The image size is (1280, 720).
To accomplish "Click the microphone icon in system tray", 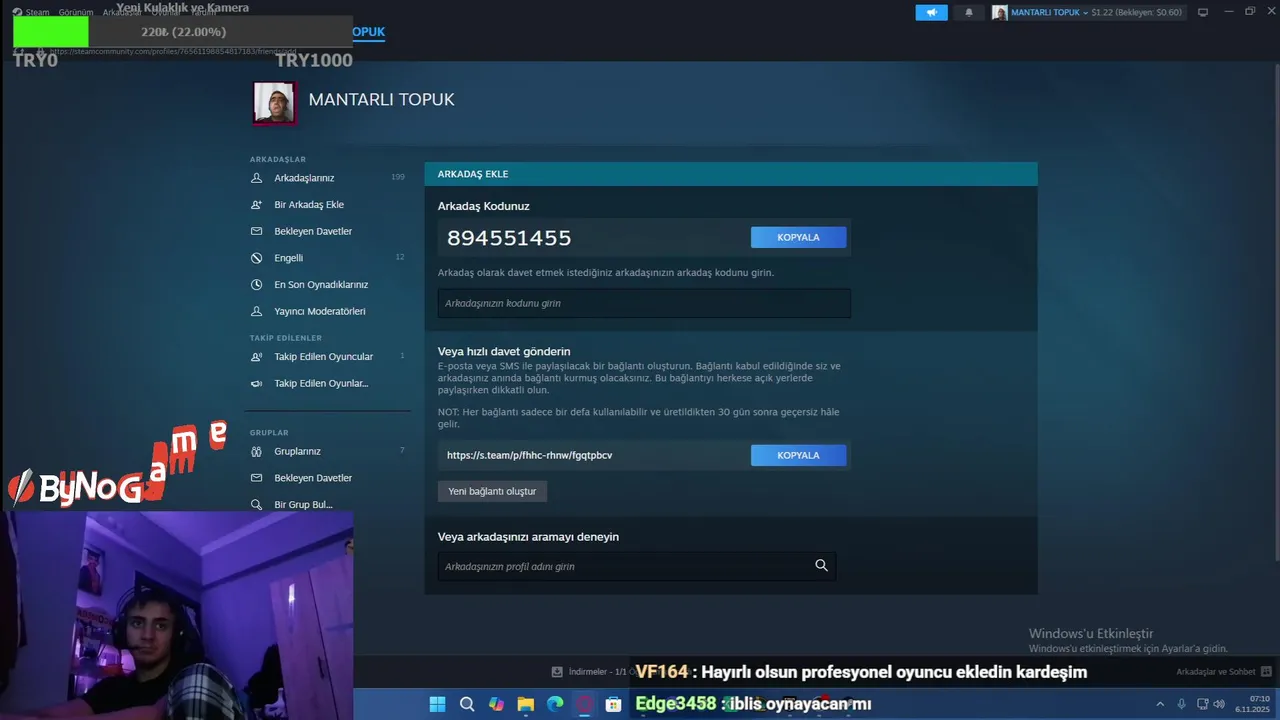I will point(1182,704).
